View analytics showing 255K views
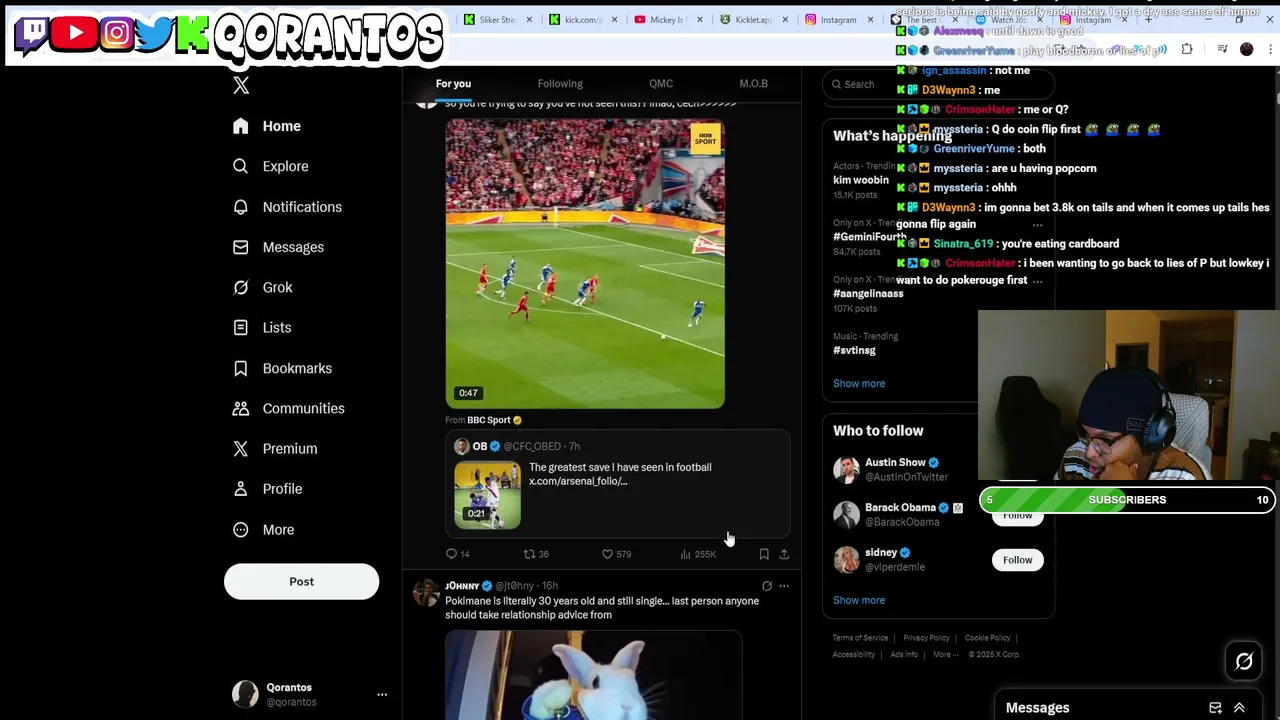The width and height of the screenshot is (1280, 720). (x=698, y=554)
